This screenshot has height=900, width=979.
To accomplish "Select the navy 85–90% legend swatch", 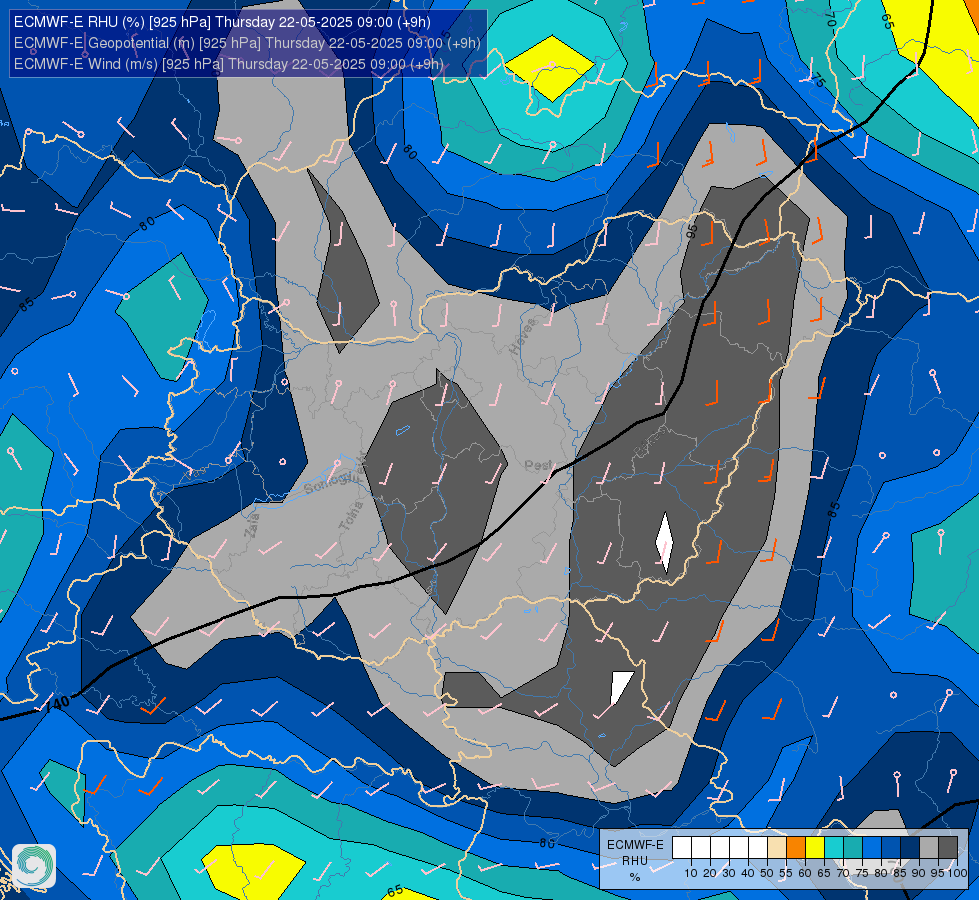I will [x=910, y=848].
